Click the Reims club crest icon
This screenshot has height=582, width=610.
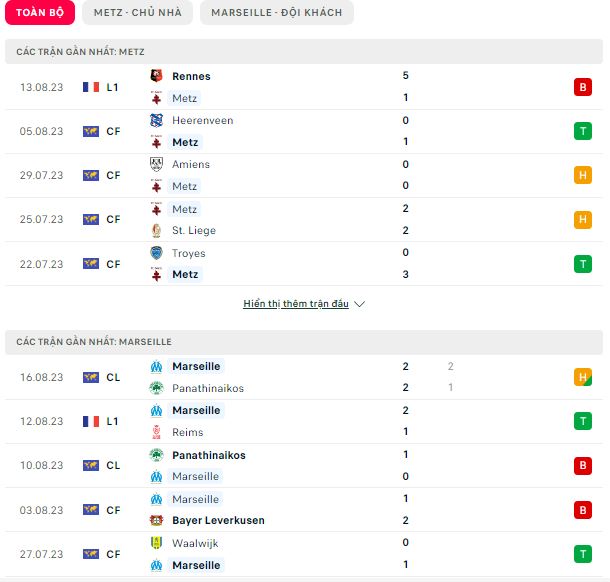tap(156, 432)
